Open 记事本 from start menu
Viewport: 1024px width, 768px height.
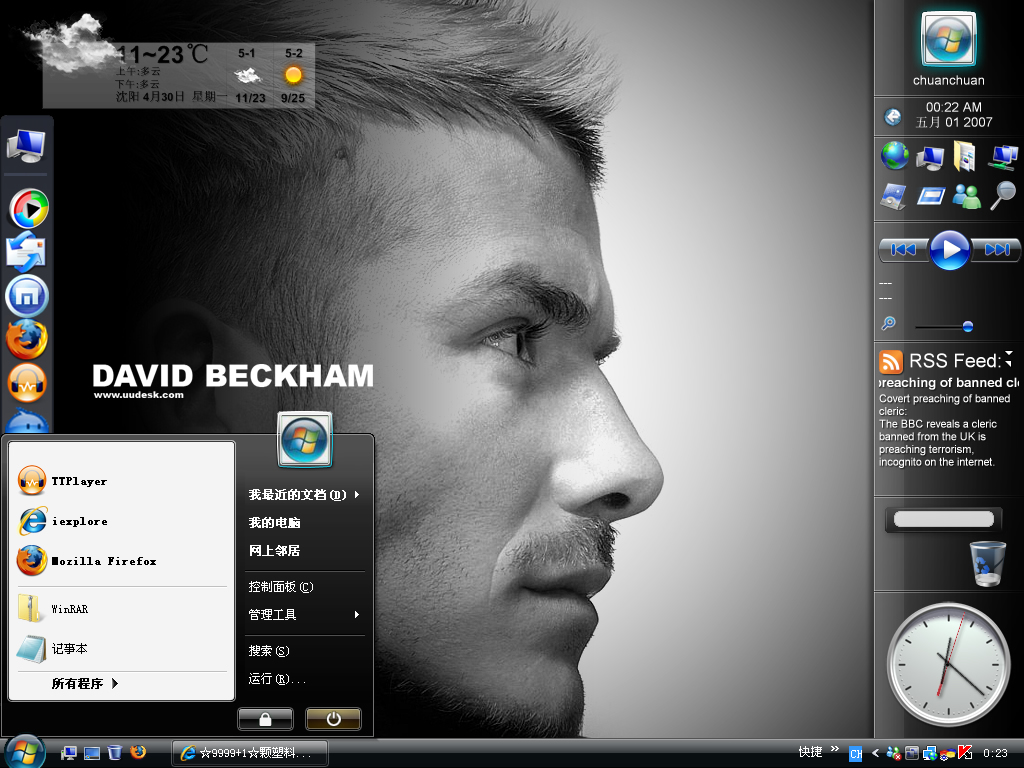pyautogui.click(x=122, y=648)
